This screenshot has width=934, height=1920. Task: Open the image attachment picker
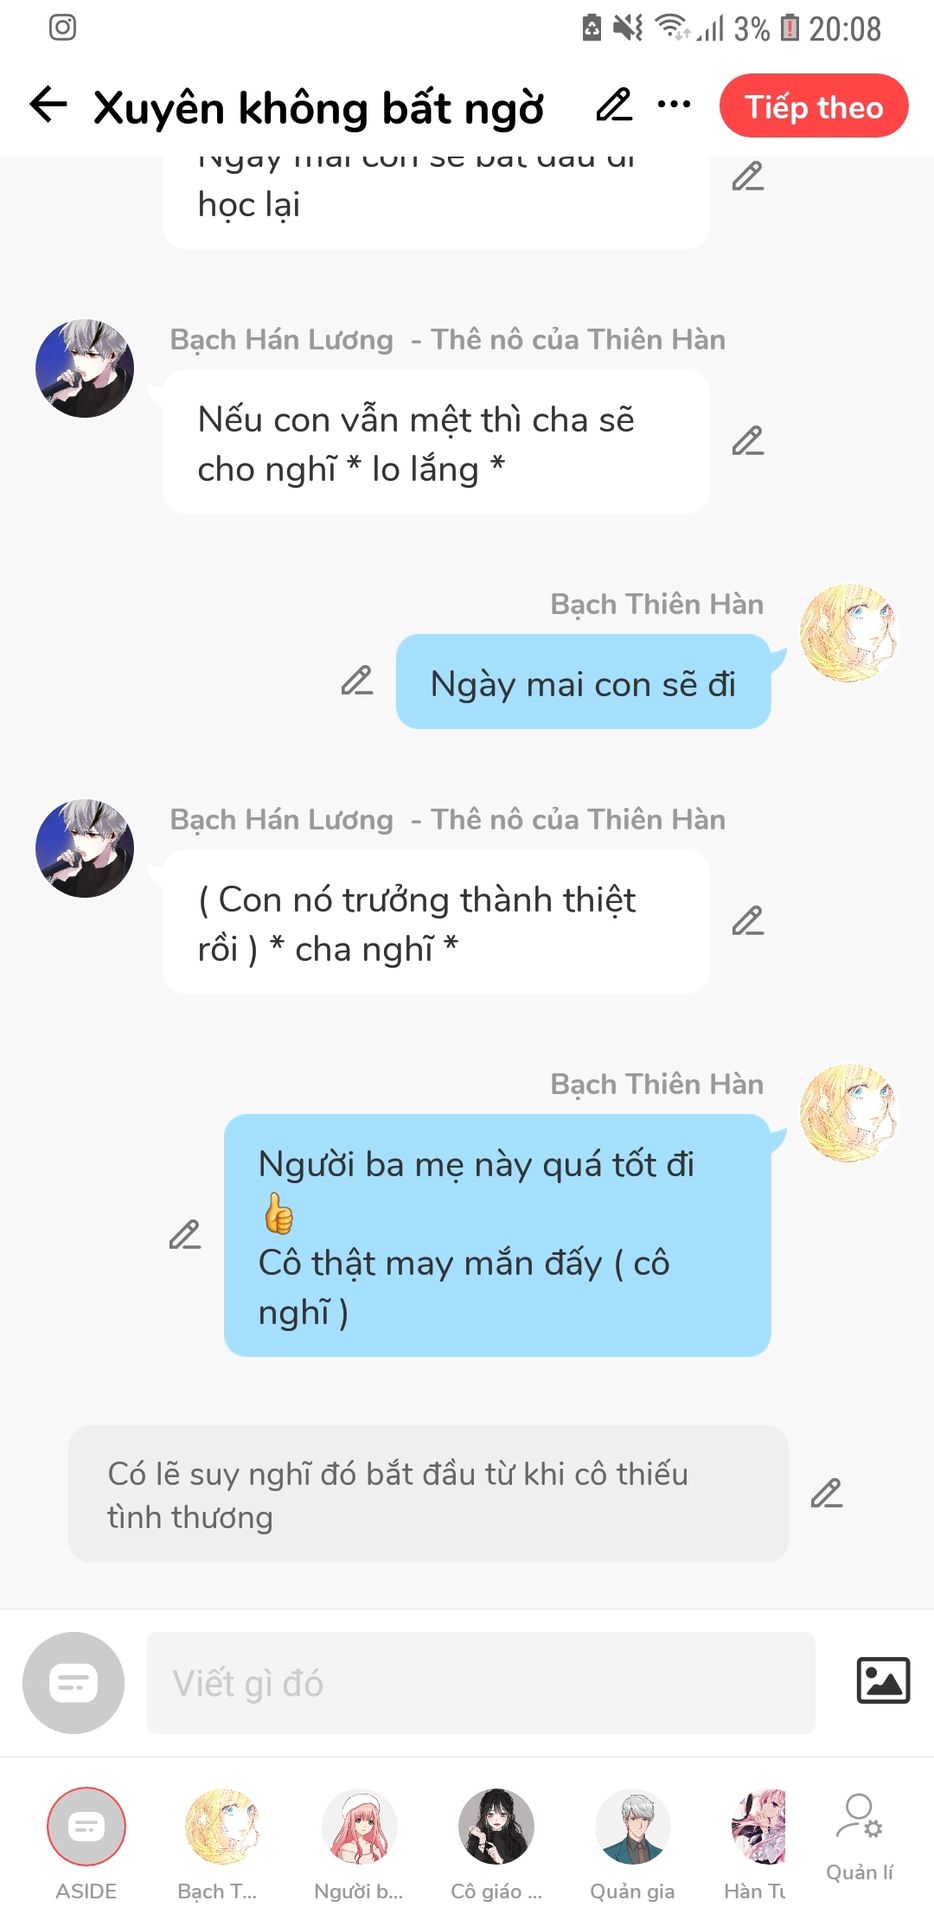click(883, 1680)
